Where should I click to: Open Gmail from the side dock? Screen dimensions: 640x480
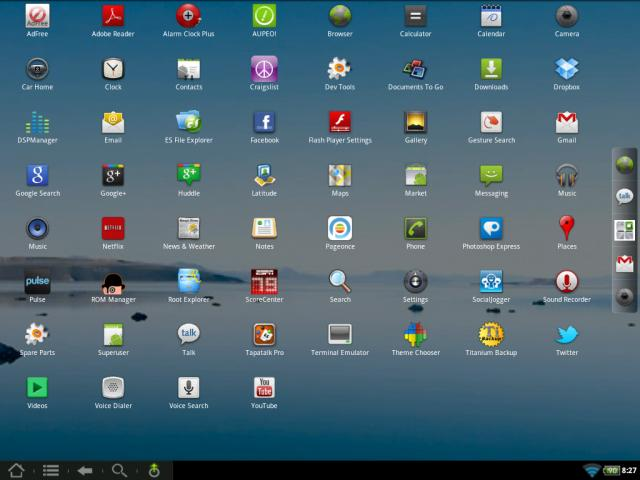coord(624,264)
